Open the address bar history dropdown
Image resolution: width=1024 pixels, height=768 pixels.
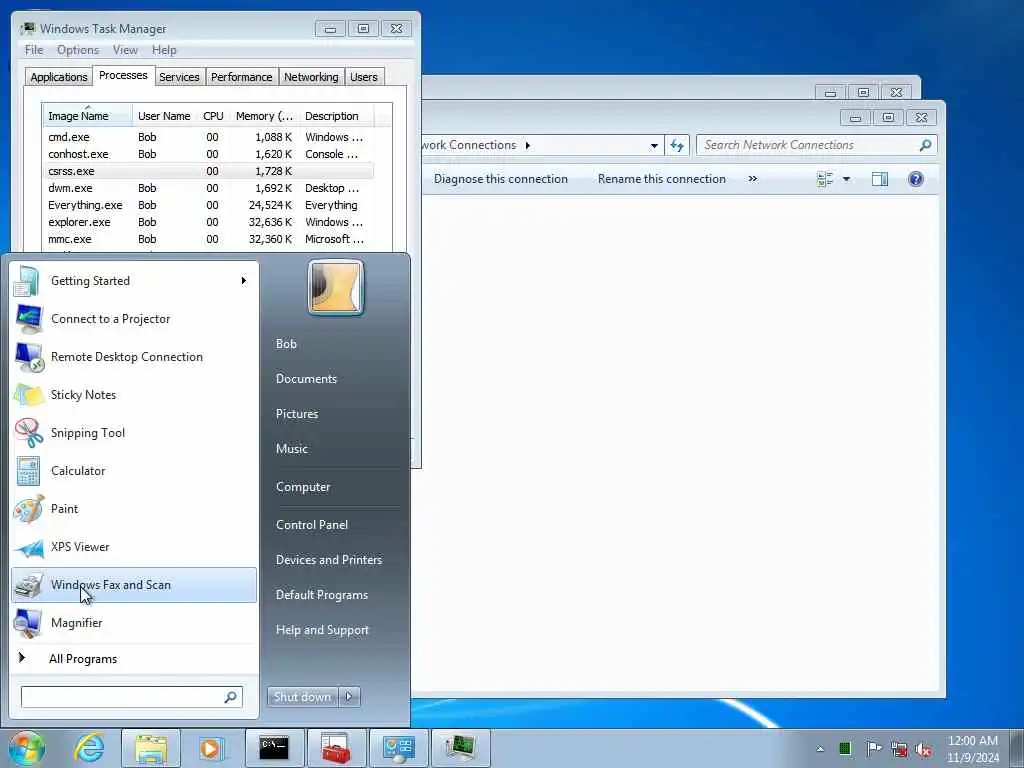tap(654, 146)
